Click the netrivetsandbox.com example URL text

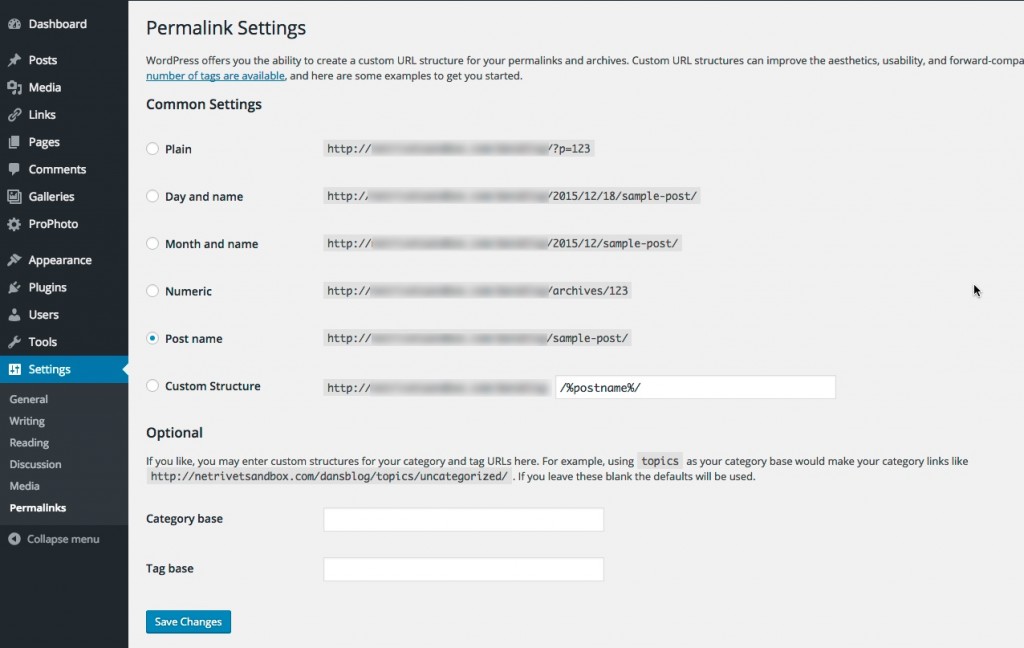click(328, 476)
